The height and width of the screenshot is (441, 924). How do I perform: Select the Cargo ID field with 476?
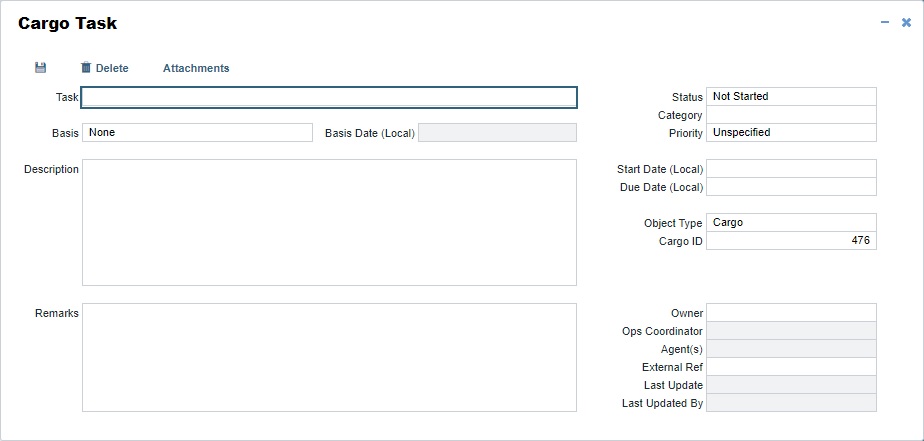[790, 241]
